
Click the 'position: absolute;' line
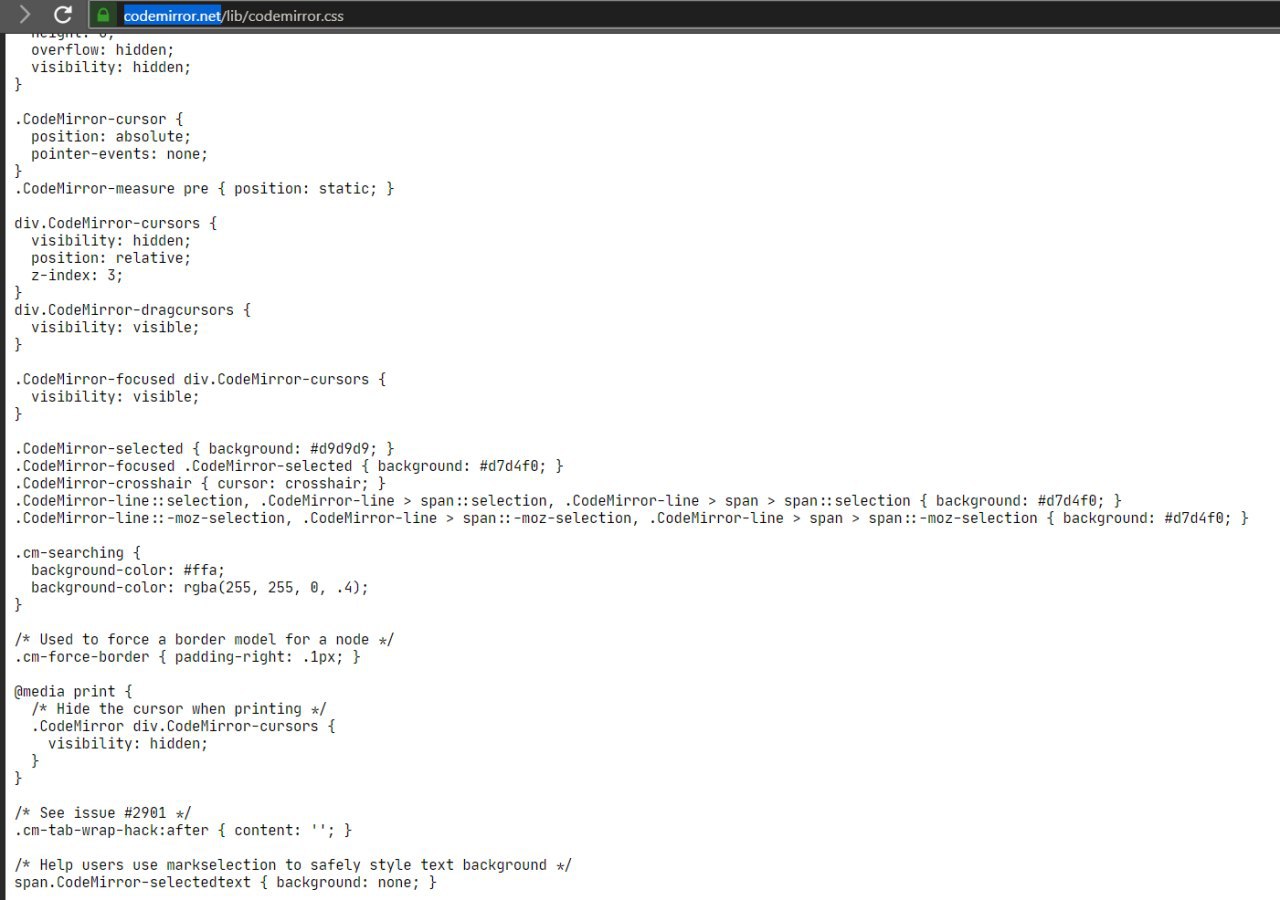[111, 136]
